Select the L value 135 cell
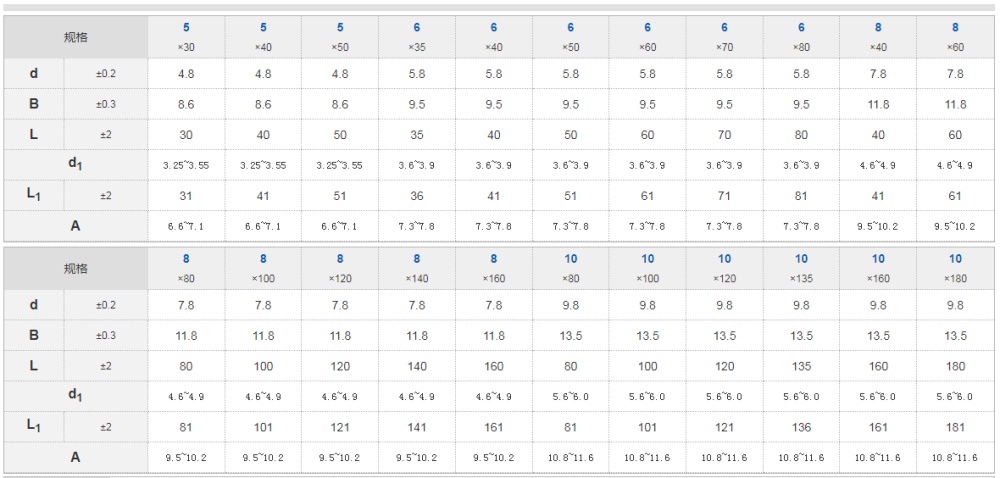This screenshot has width=1000, height=478. point(801,366)
